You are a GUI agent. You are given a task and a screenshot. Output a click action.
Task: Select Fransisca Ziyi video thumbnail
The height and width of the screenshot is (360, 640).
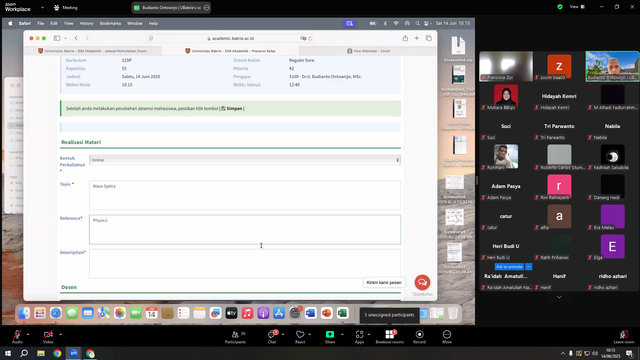pos(506,66)
